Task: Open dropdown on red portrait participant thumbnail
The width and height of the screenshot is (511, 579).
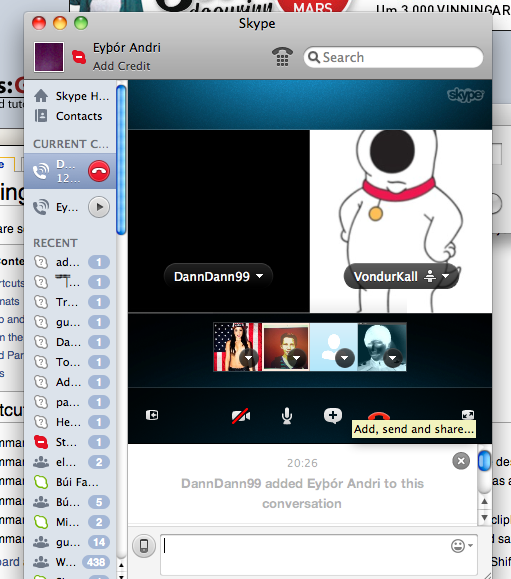Action: 296,358
